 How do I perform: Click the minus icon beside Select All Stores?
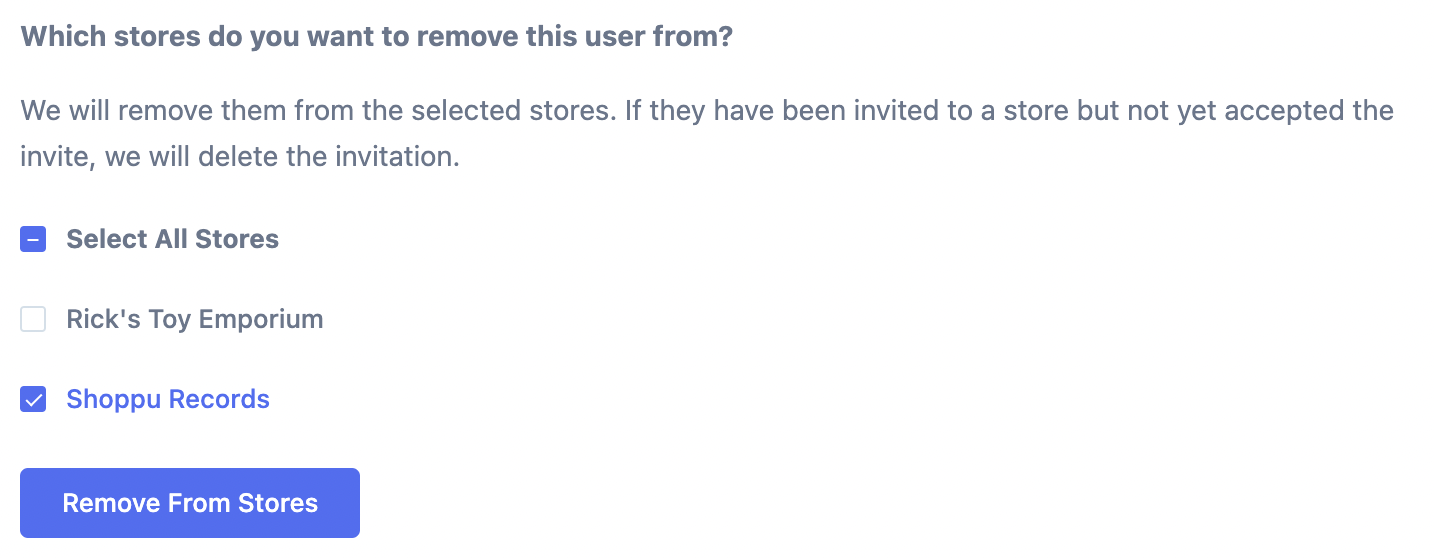33,240
